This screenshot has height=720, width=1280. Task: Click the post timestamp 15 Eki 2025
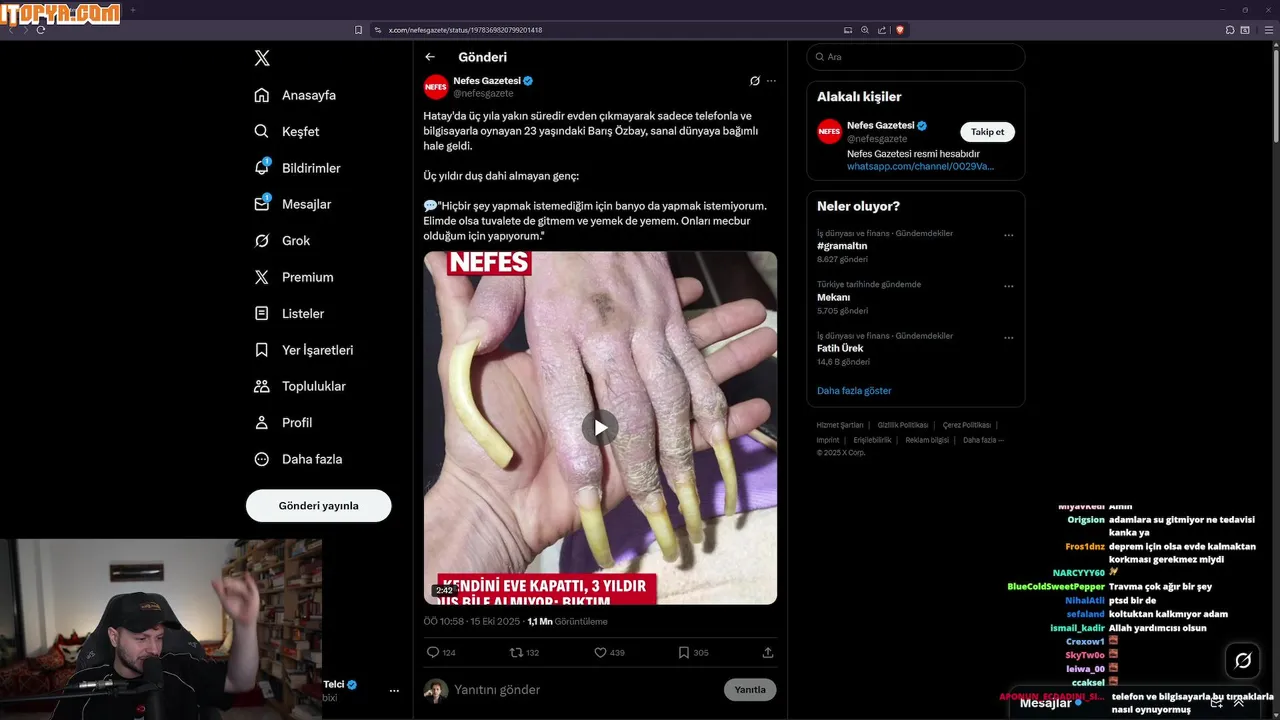[x=496, y=622]
